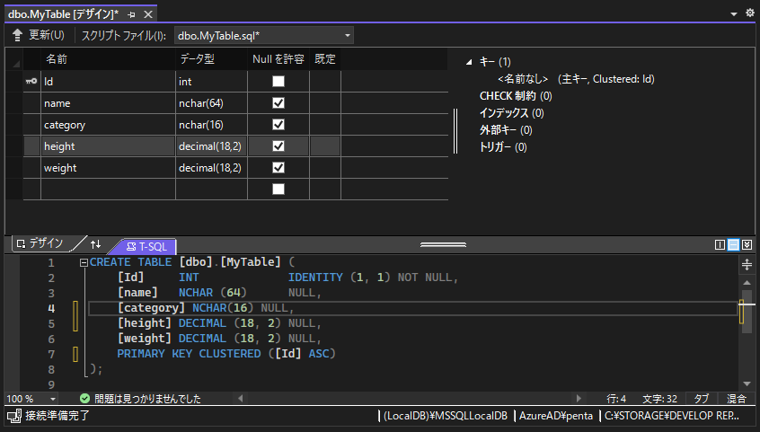Click the int data type cell
The height and width of the screenshot is (432, 760).
coord(211,81)
